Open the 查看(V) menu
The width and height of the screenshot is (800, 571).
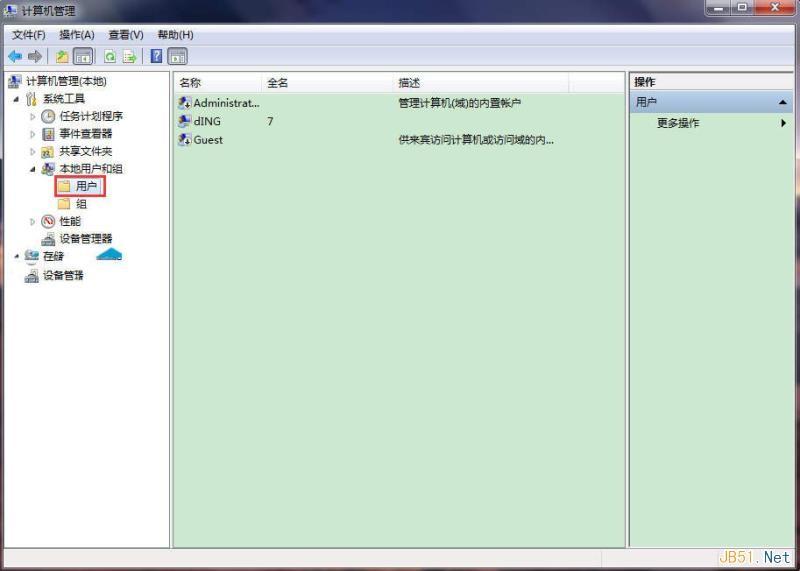point(126,35)
